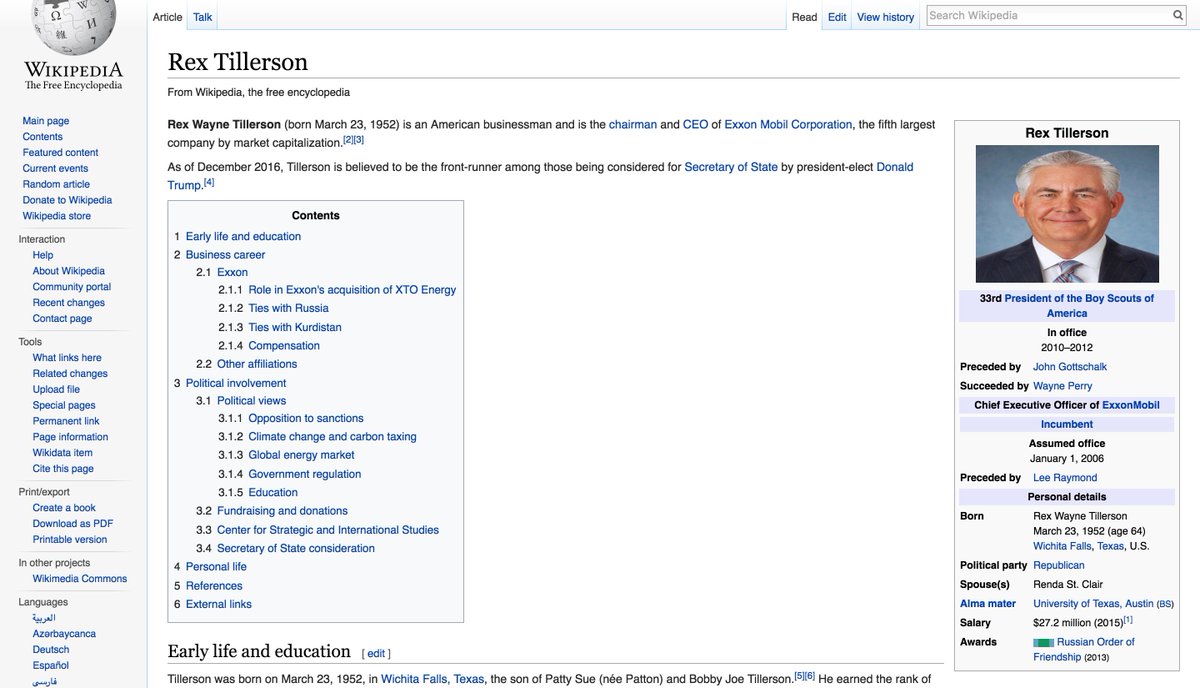Image resolution: width=1200 pixels, height=688 pixels.
Task: Open the Permanent link tool
Action: (66, 421)
